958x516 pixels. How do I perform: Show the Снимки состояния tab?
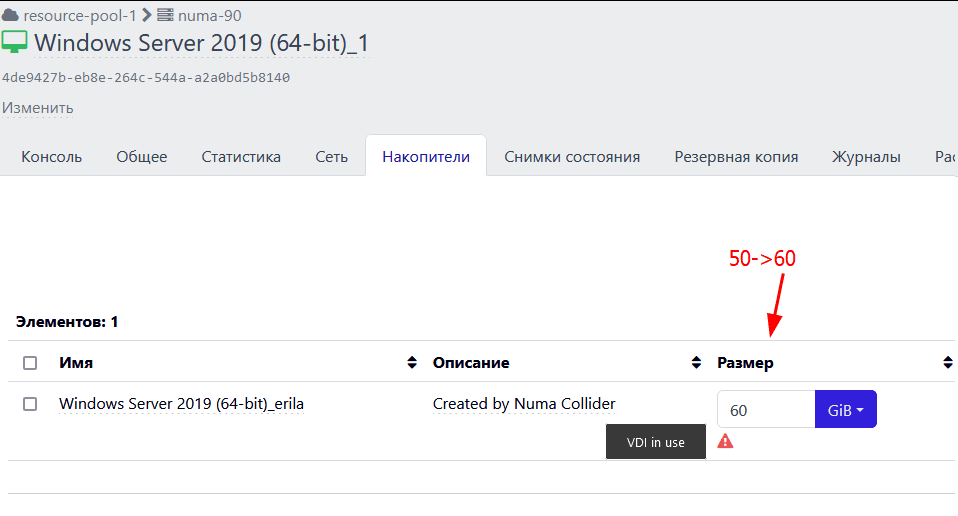coord(572,157)
